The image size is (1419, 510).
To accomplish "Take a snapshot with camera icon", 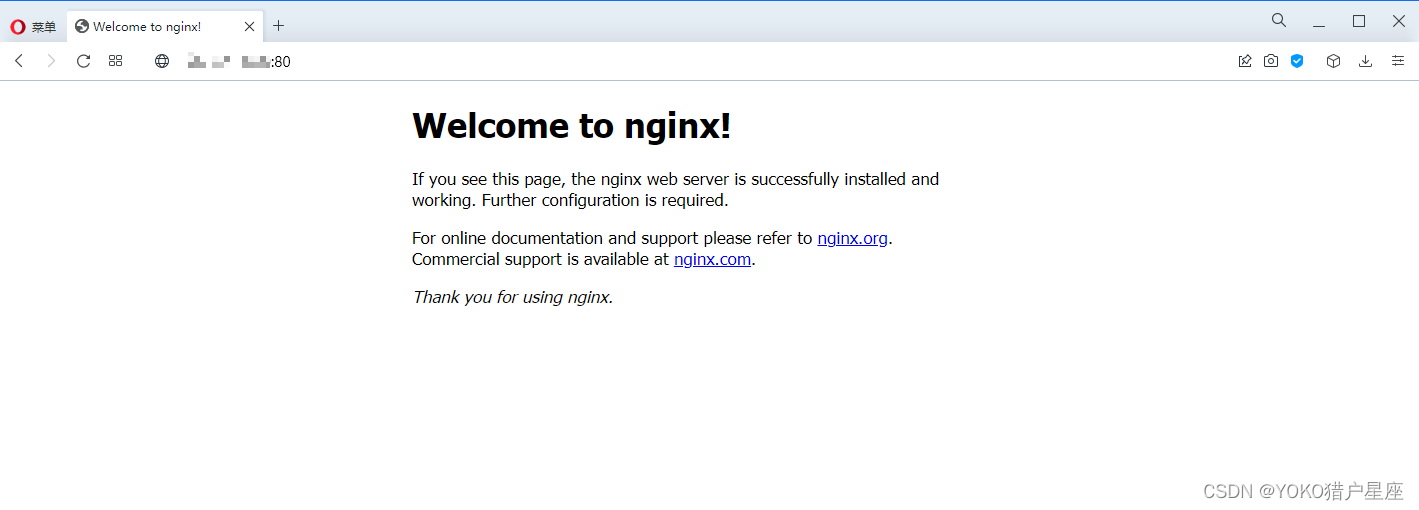I will pyautogui.click(x=1271, y=61).
